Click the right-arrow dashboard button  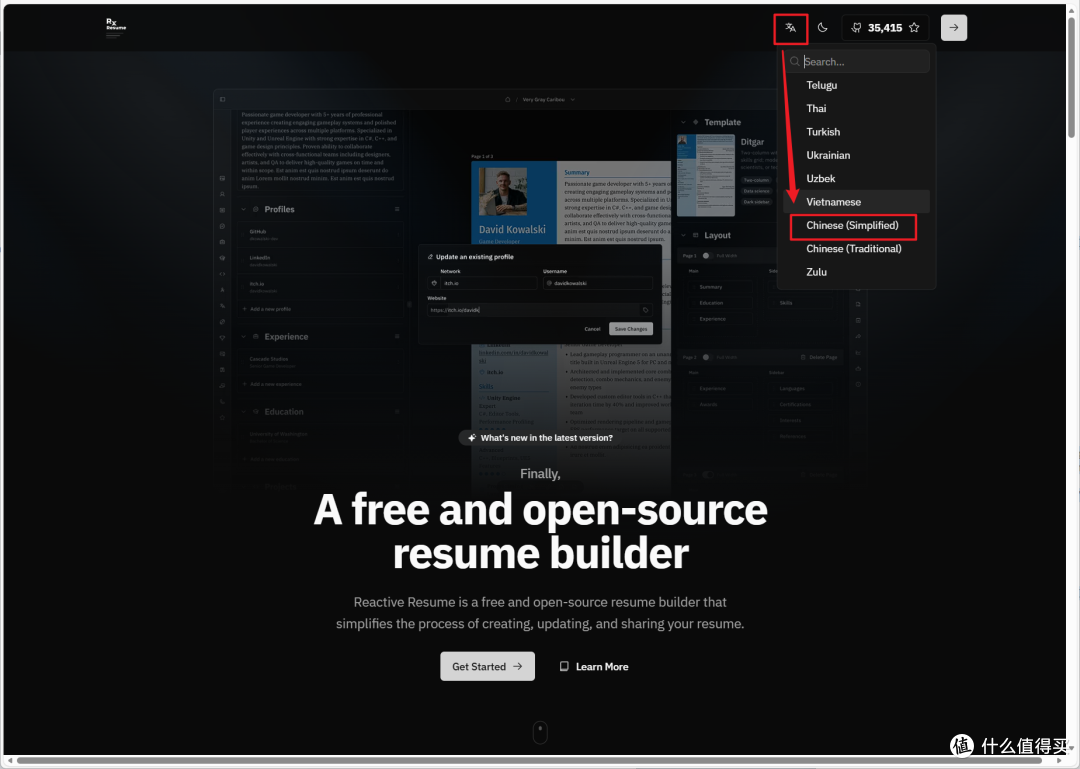click(x=954, y=28)
